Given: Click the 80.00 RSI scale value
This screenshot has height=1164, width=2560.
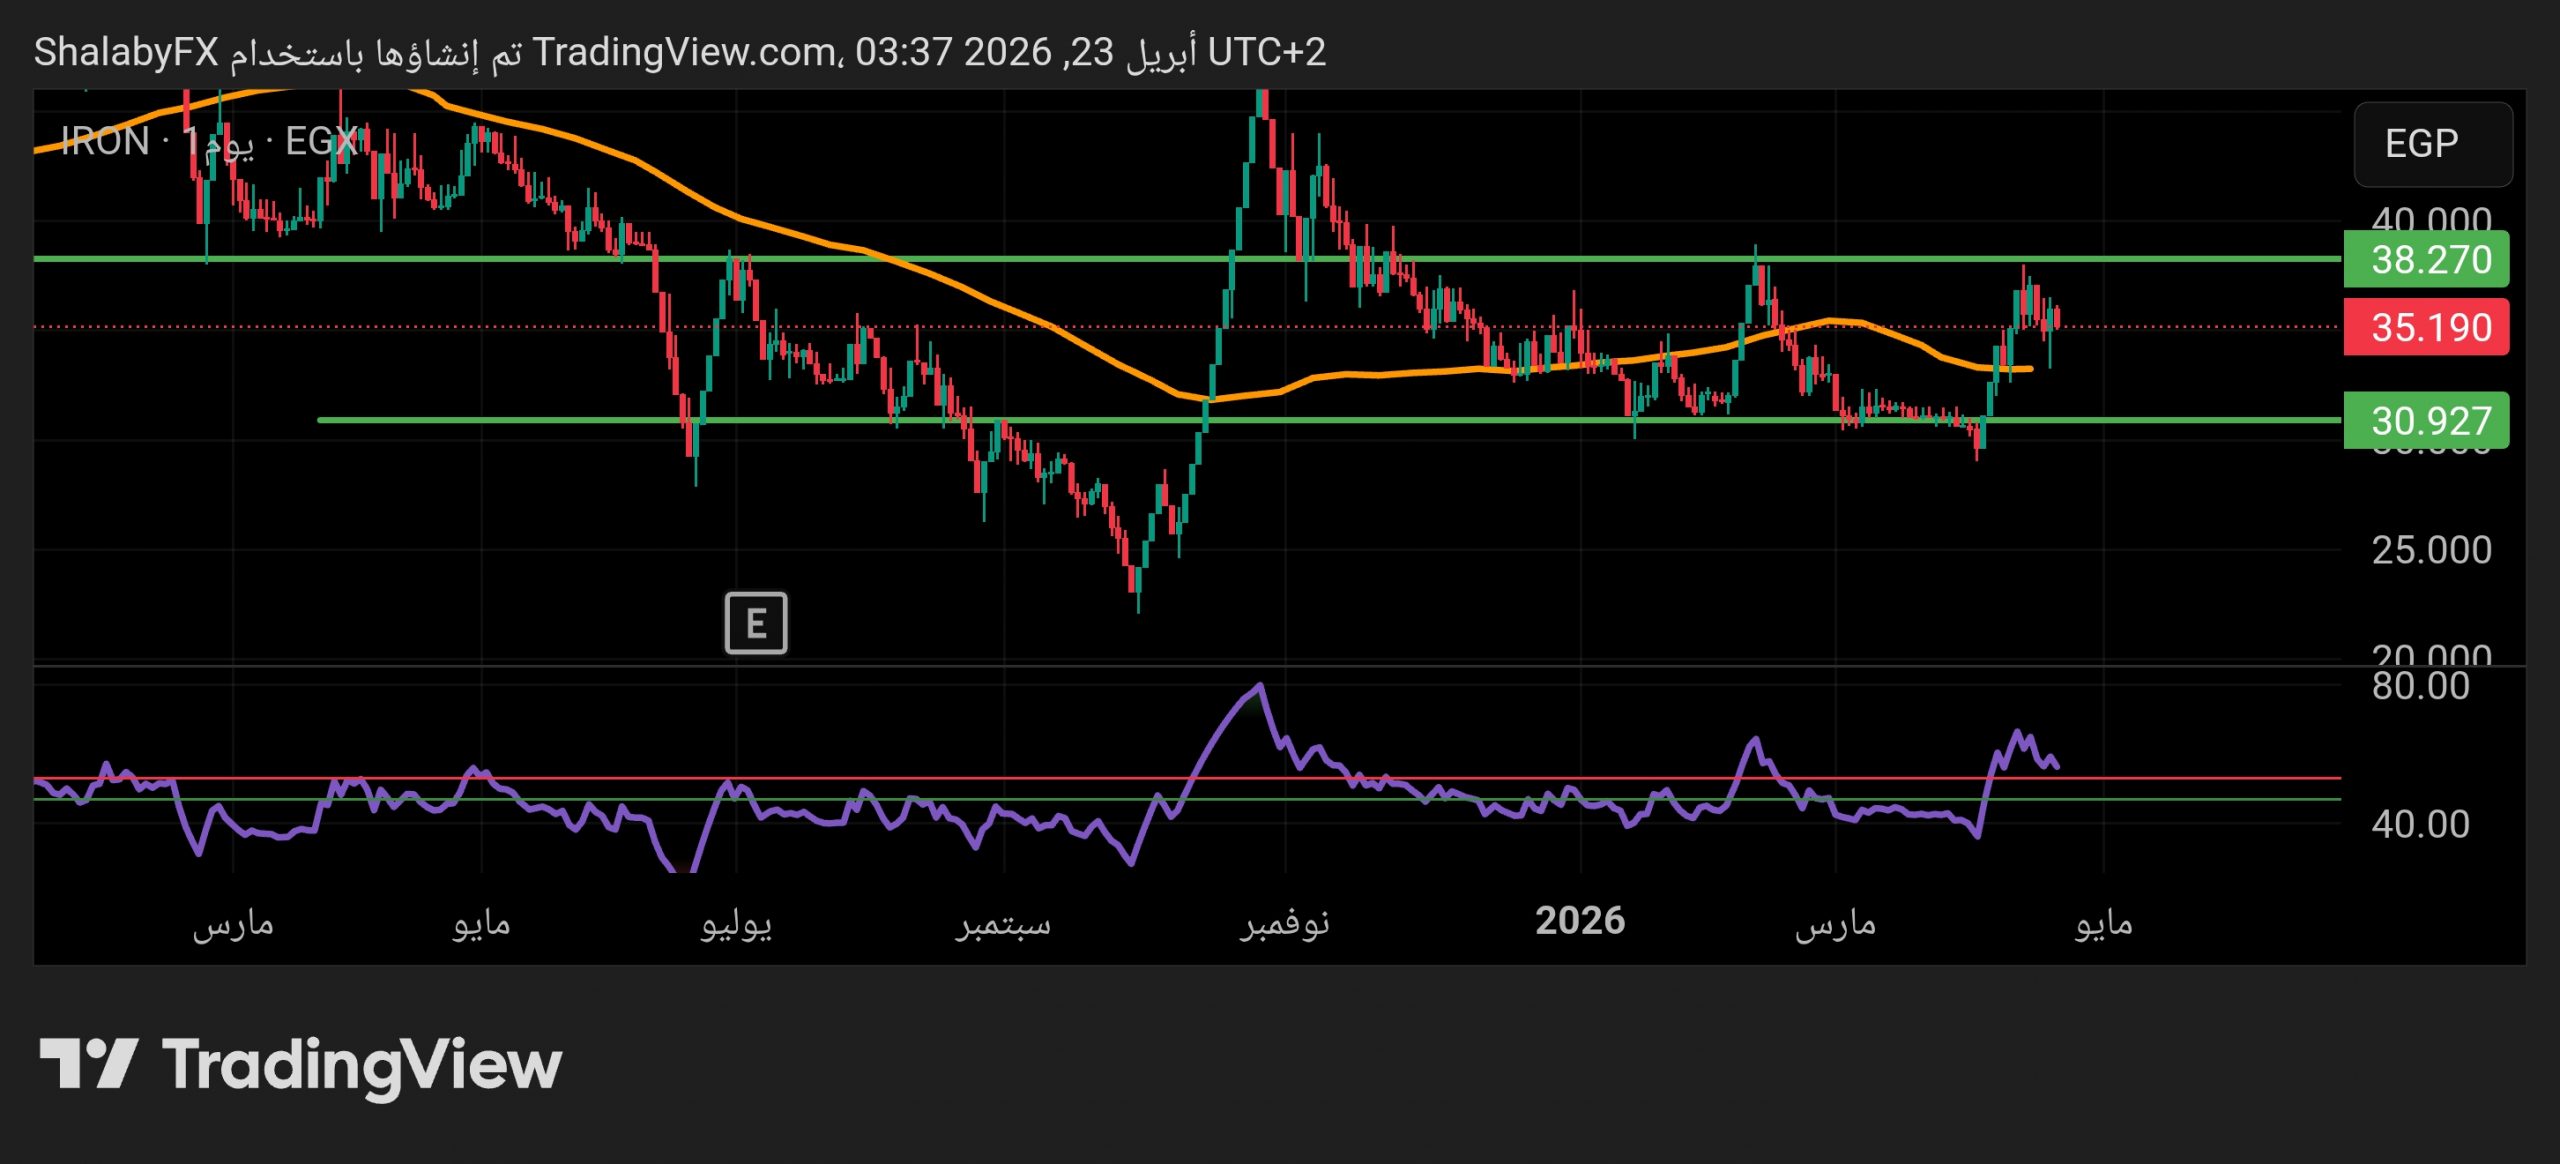Looking at the screenshot, I should (x=2420, y=686).
